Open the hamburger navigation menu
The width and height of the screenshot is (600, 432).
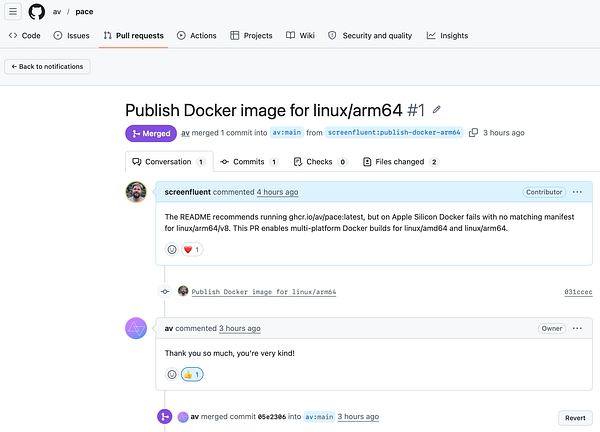tap(13, 11)
